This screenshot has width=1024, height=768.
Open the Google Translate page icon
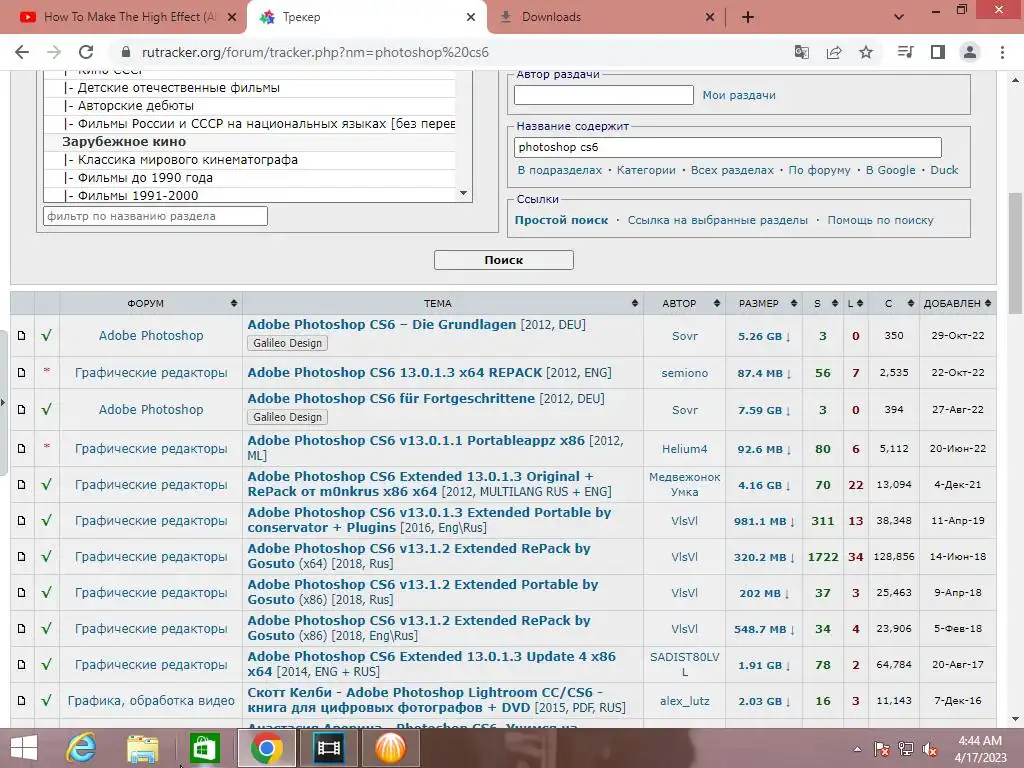click(801, 52)
